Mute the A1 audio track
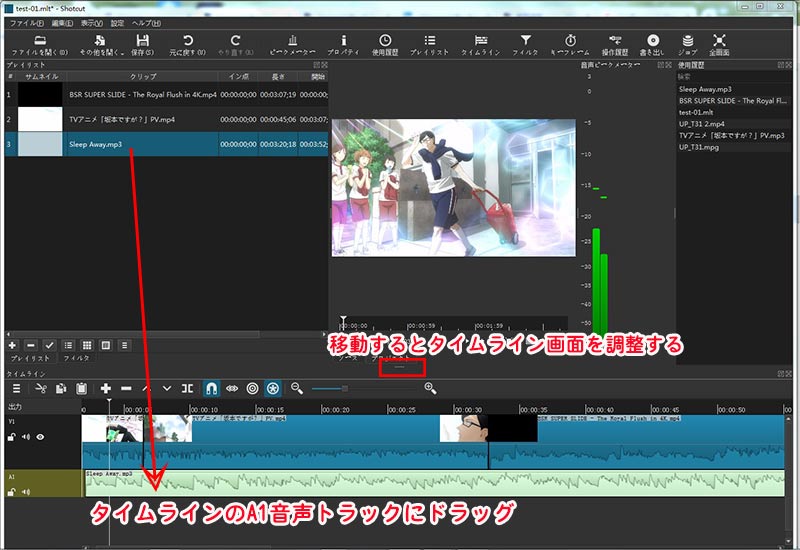 click(x=26, y=492)
